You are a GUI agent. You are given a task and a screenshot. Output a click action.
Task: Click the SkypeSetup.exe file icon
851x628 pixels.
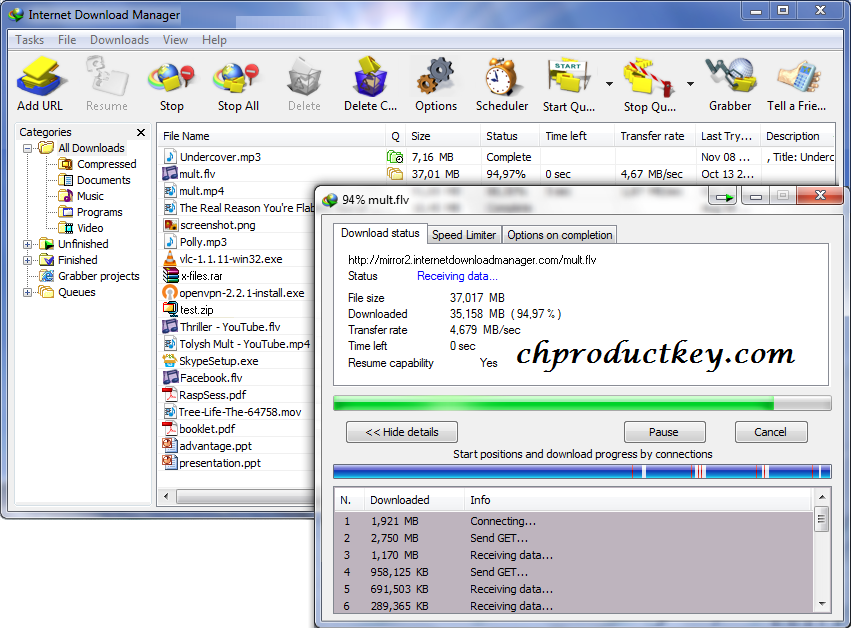coord(170,361)
